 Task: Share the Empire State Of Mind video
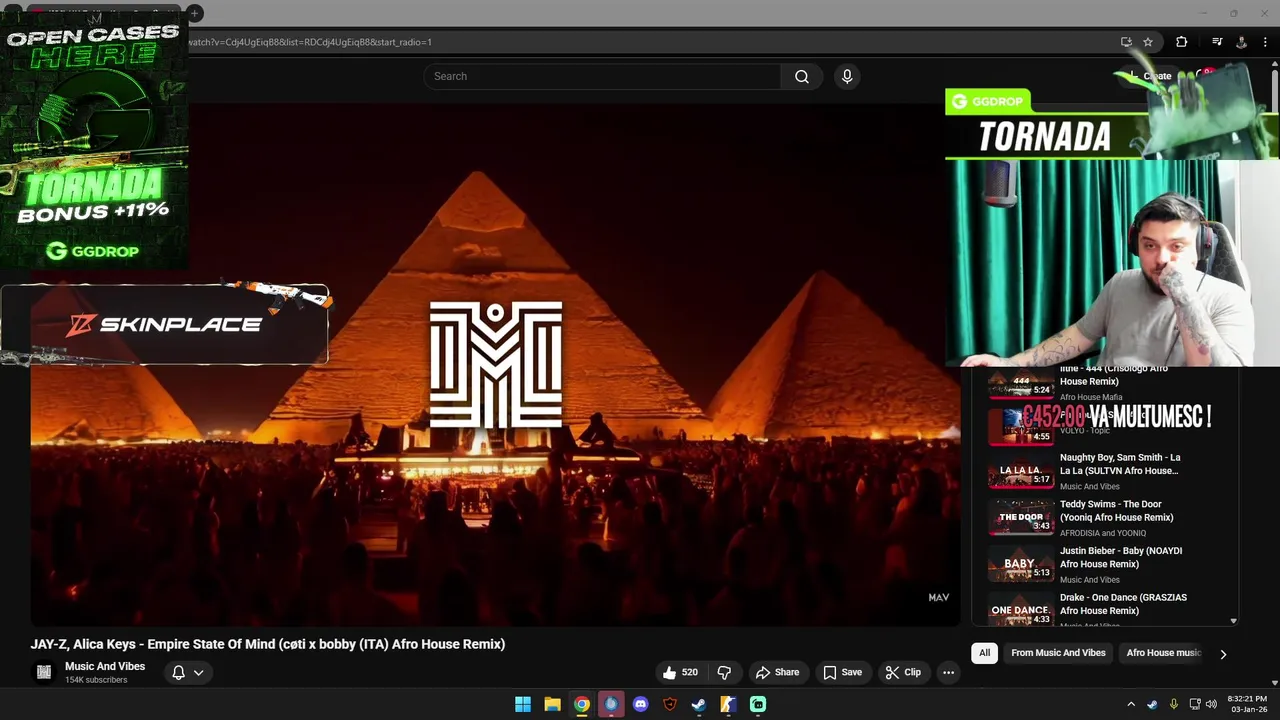[777, 672]
